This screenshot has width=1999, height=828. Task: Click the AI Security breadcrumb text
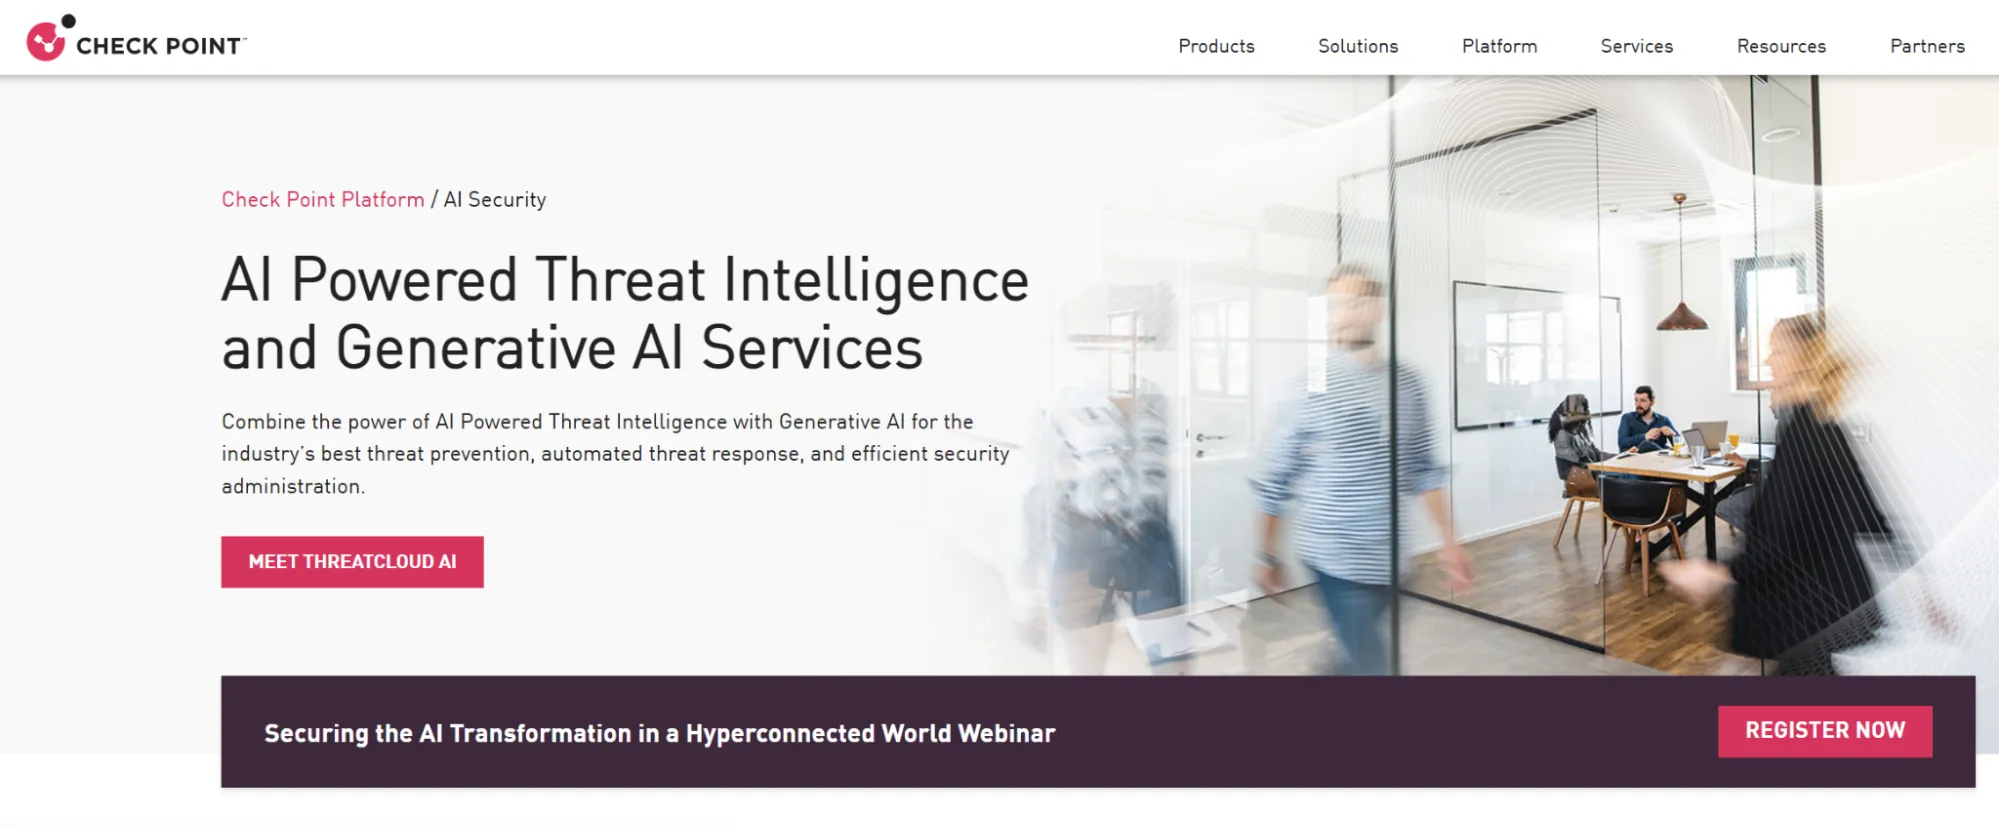(495, 199)
